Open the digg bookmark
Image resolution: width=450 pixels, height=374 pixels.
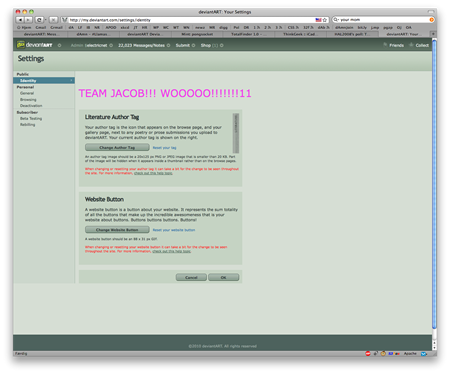point(223,27)
